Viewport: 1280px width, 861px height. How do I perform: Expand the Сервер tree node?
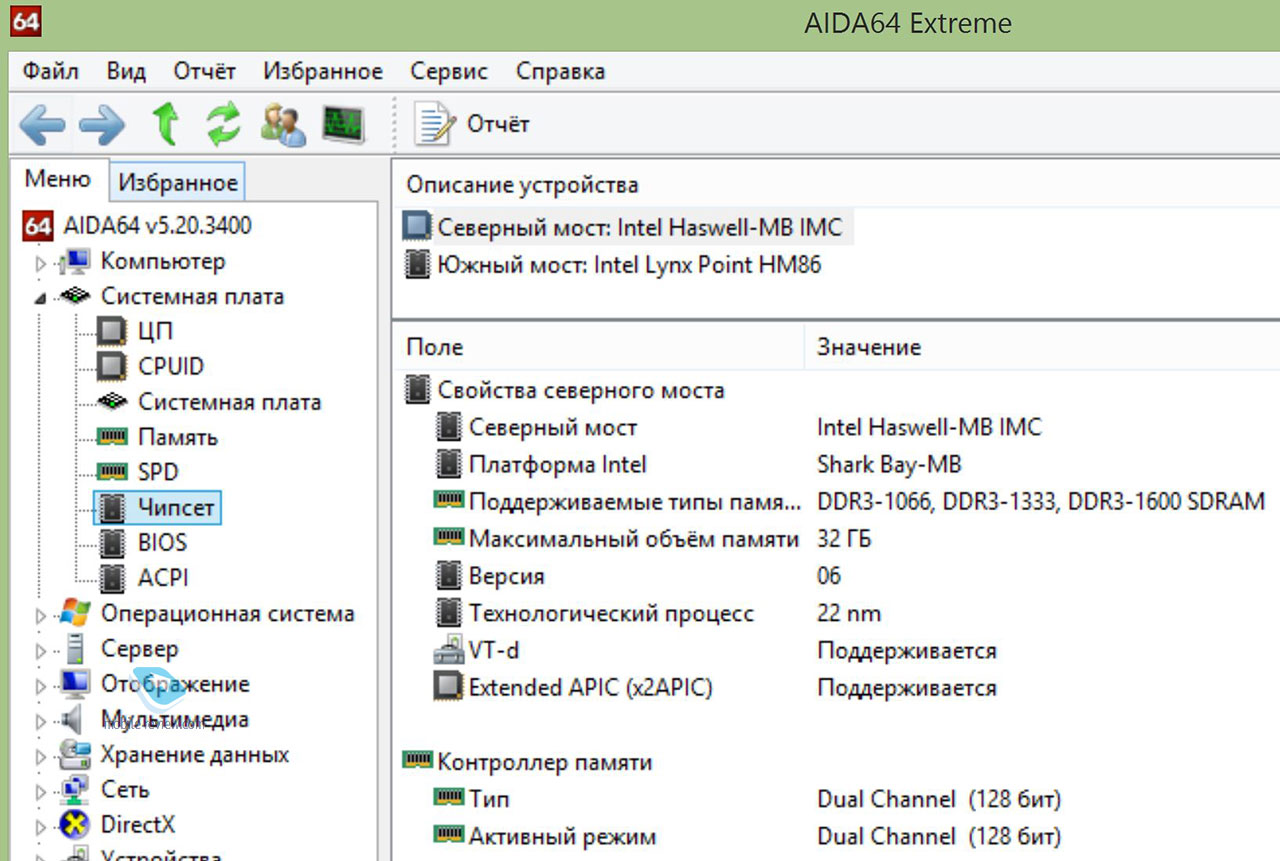(x=41, y=651)
